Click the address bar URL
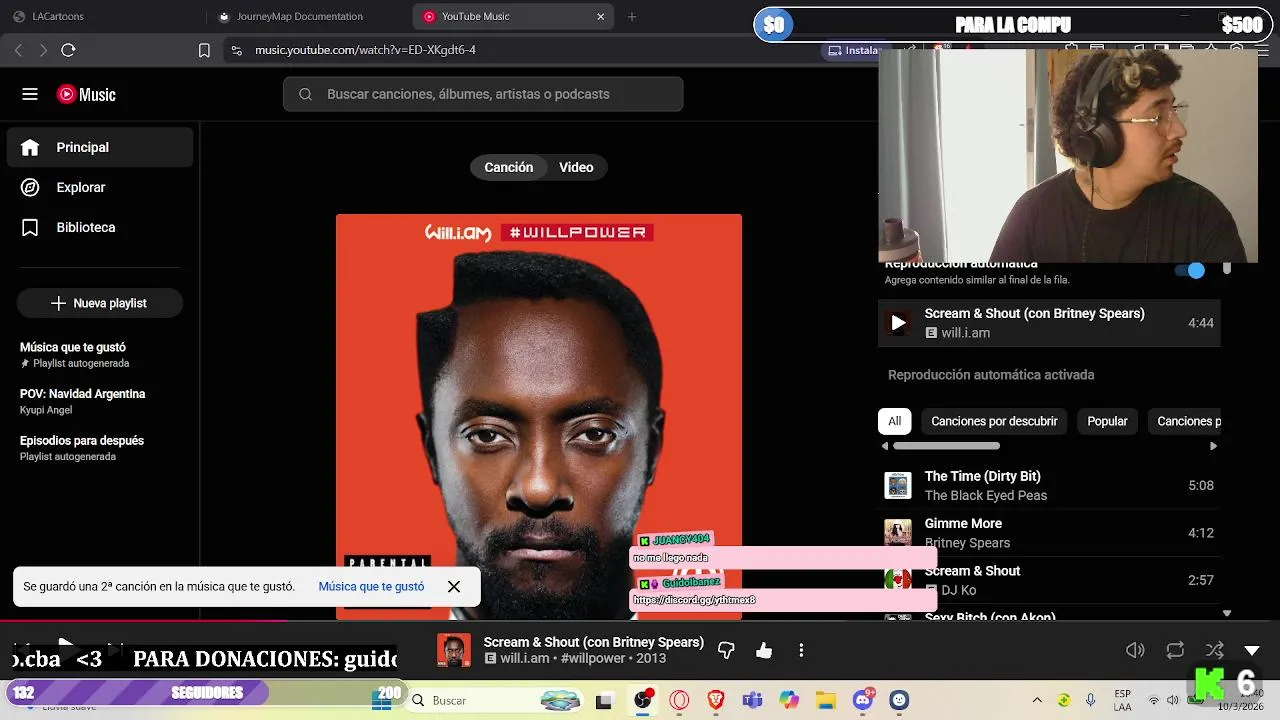 pos(365,50)
